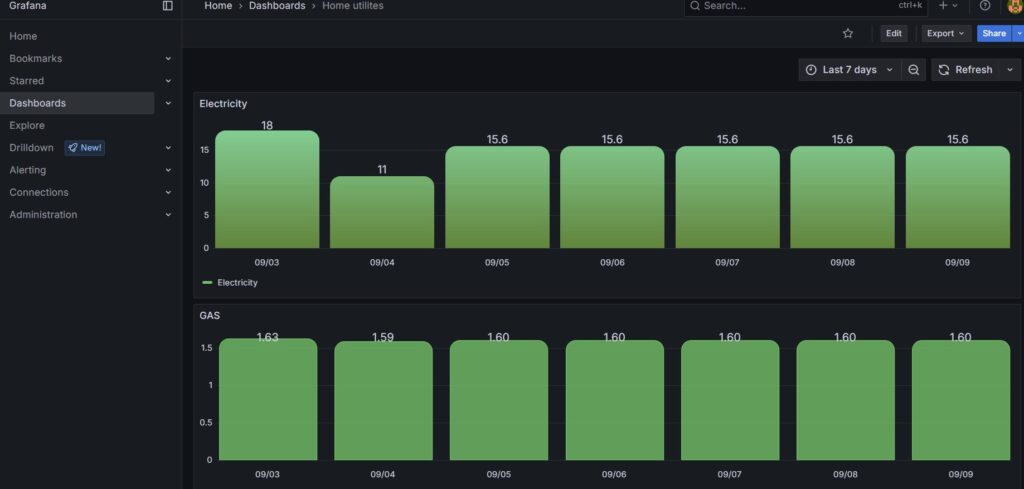Screen dimensions: 1024x489
Task: Click into the Search field
Action: point(790,6)
